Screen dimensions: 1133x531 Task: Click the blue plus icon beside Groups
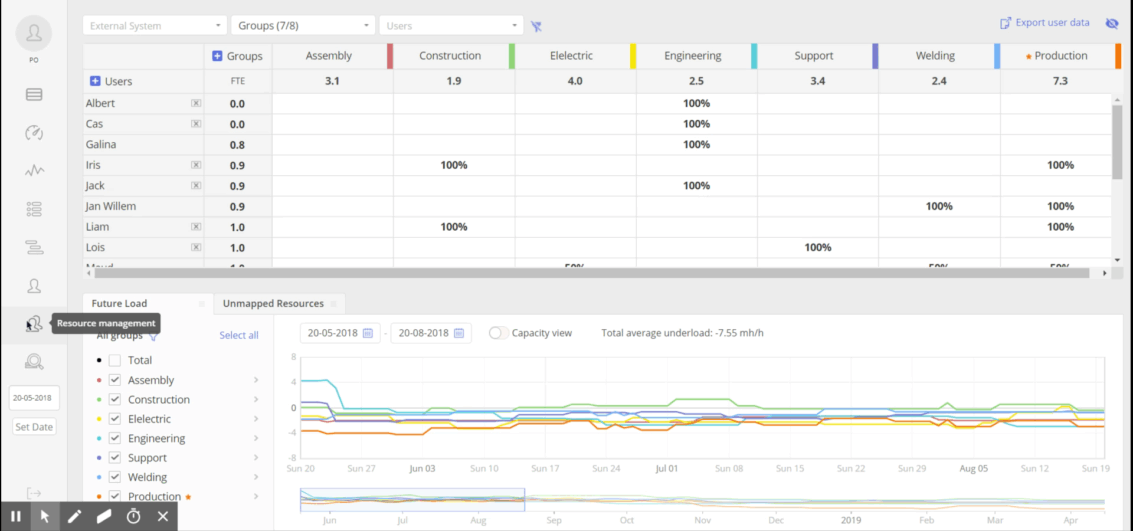[x=217, y=56]
